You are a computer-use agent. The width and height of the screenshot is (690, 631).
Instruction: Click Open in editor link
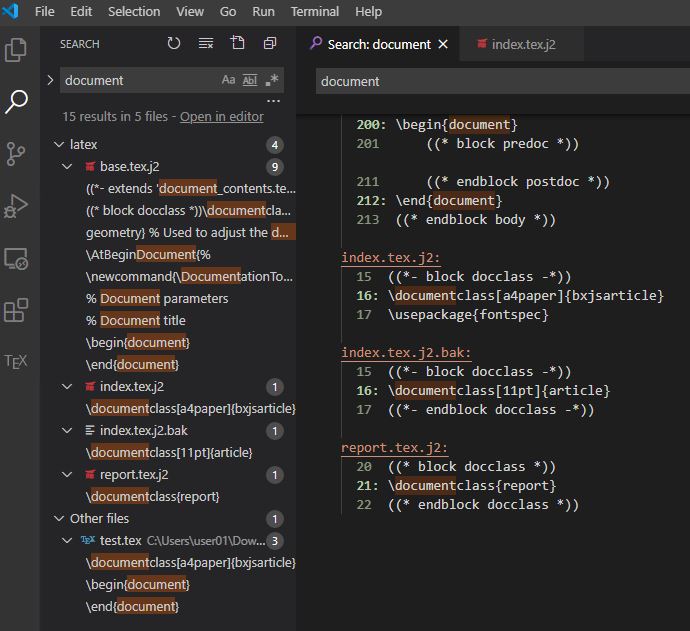[x=222, y=117]
